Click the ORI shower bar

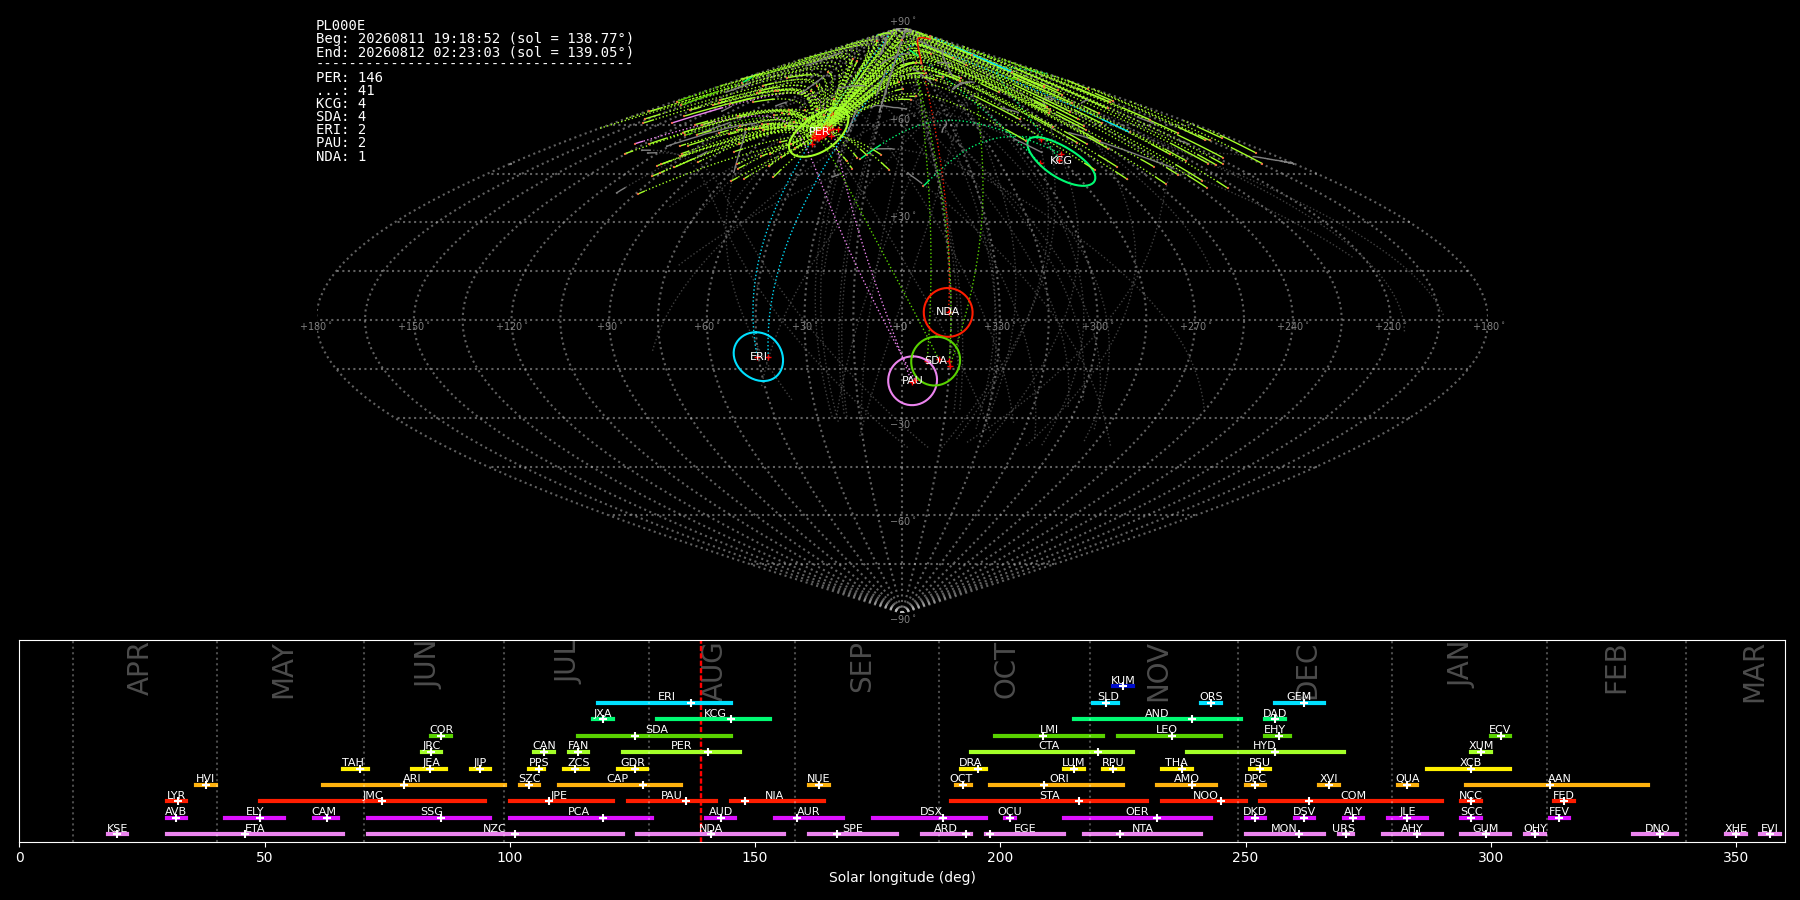point(1056,785)
